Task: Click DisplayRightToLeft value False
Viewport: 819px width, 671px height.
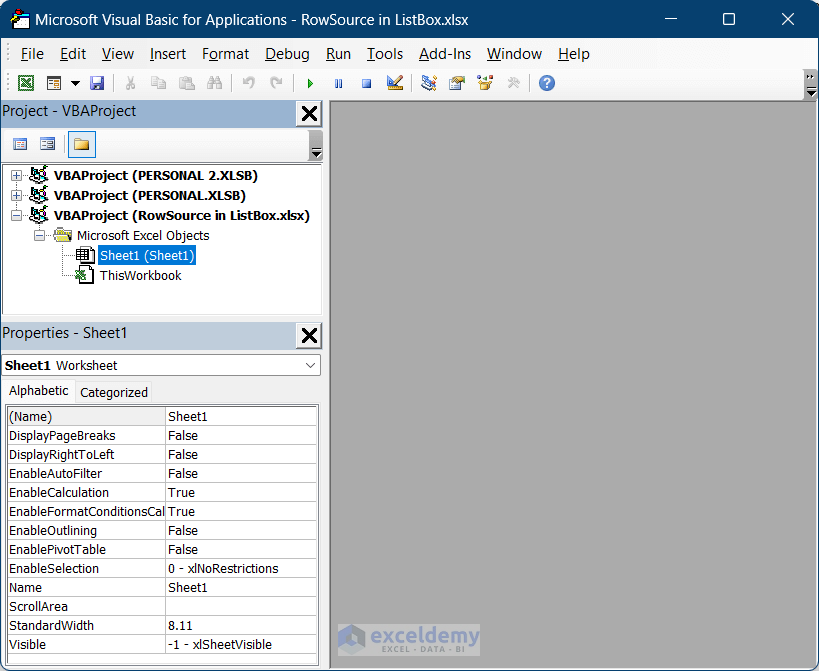Action: click(x=241, y=454)
